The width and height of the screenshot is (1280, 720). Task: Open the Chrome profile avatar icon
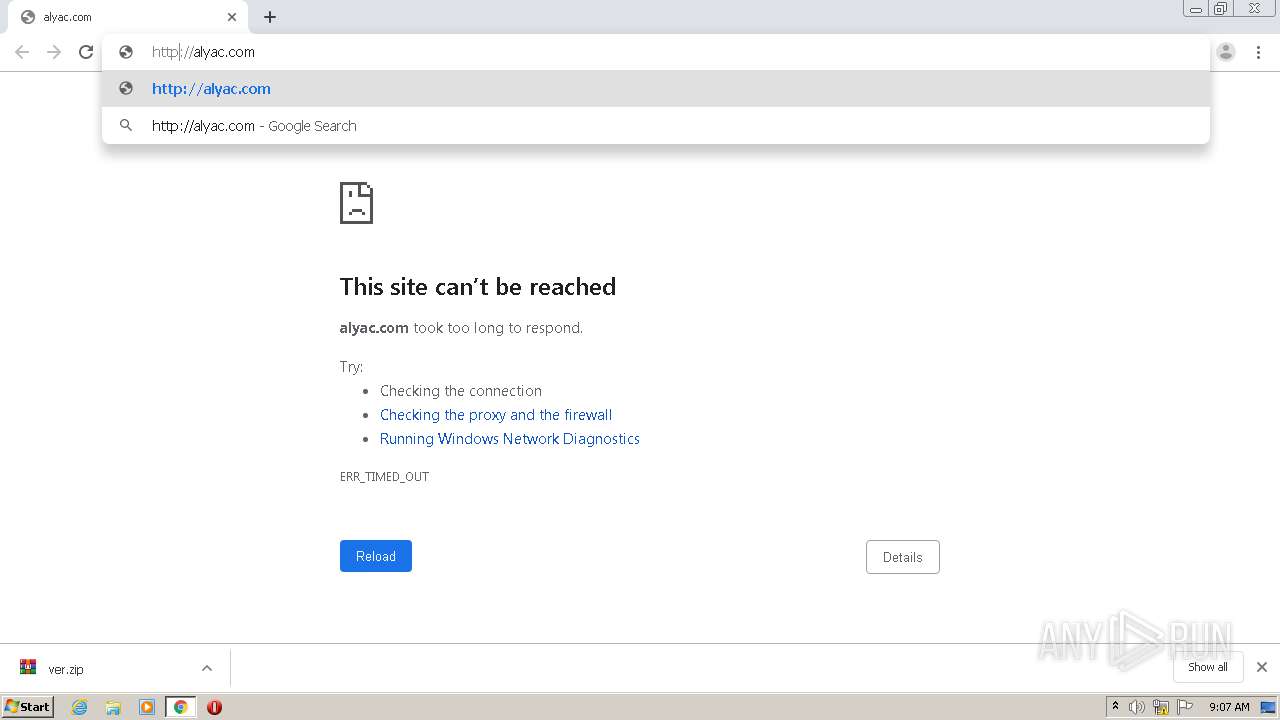click(x=1226, y=52)
